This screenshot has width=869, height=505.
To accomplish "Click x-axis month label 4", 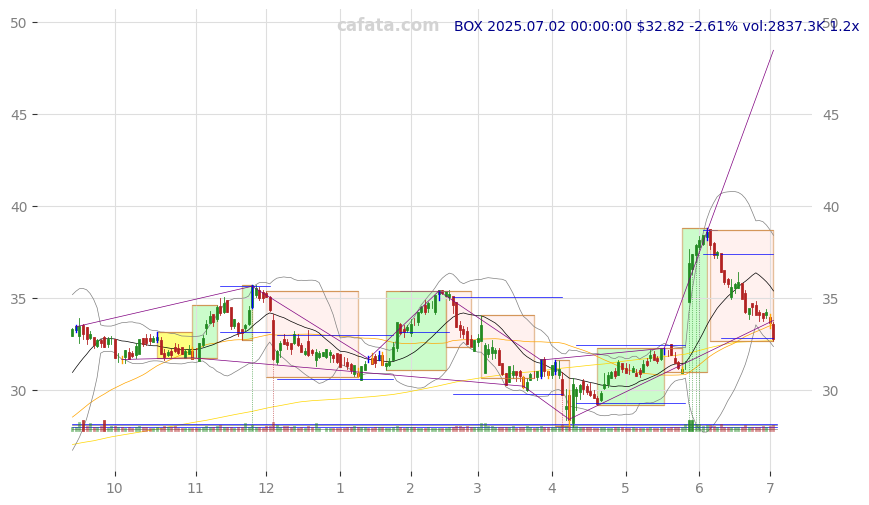I will pyautogui.click(x=552, y=488).
